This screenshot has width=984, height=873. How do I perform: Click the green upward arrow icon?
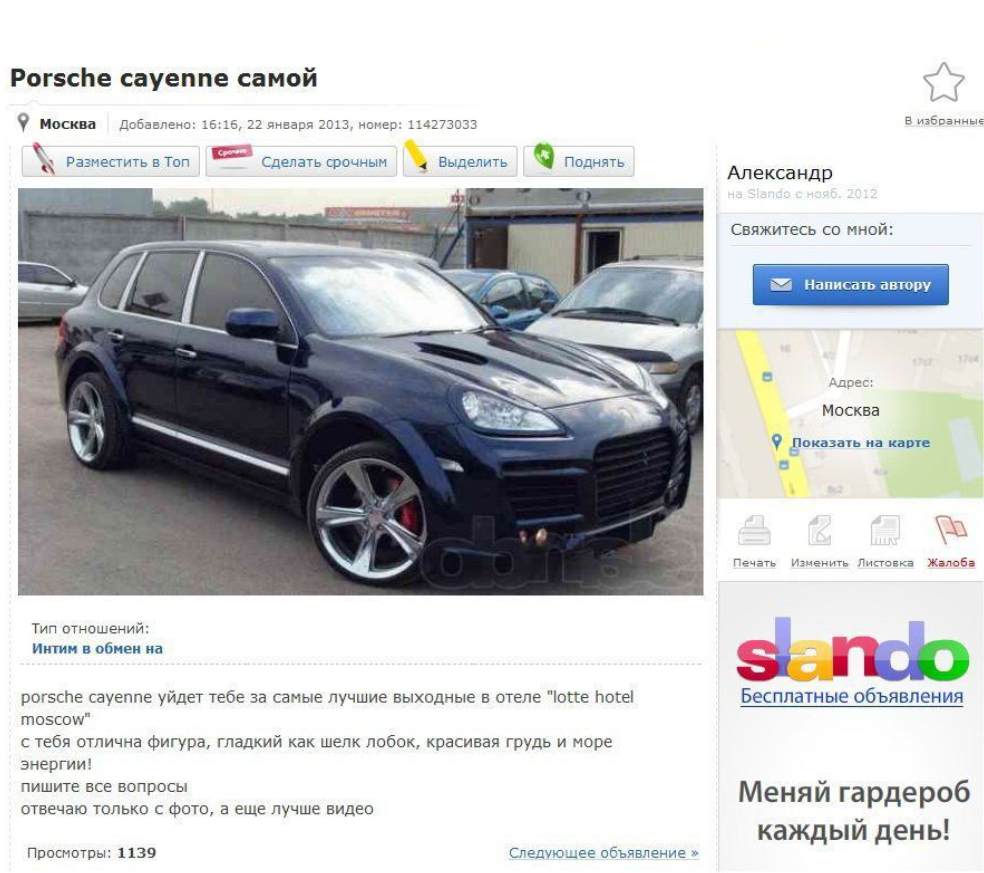tap(544, 156)
